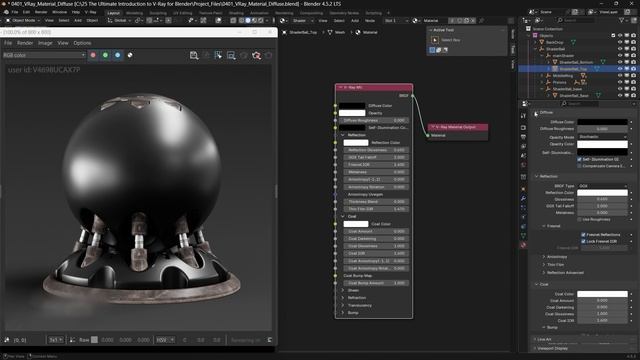The height and width of the screenshot is (360, 640).
Task: Toggle render camera icon for ShaderBall_Bottom row
Action: coord(633,62)
